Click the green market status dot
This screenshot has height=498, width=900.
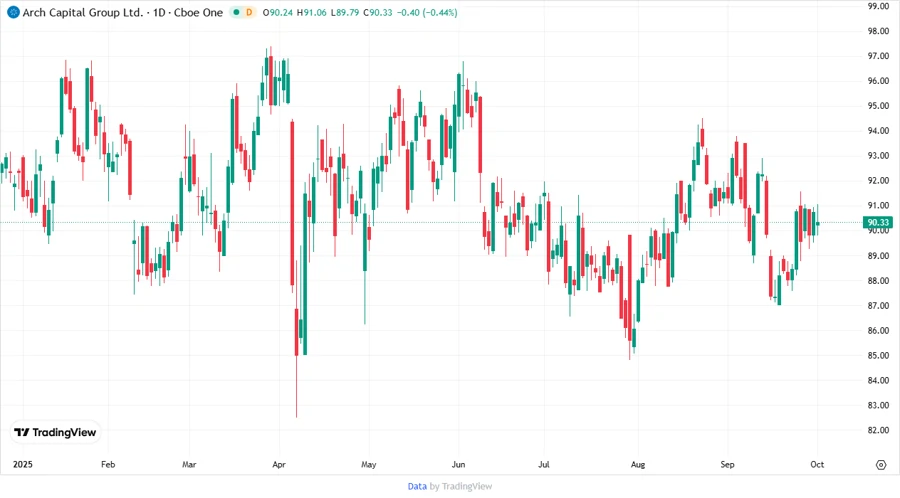(x=235, y=12)
